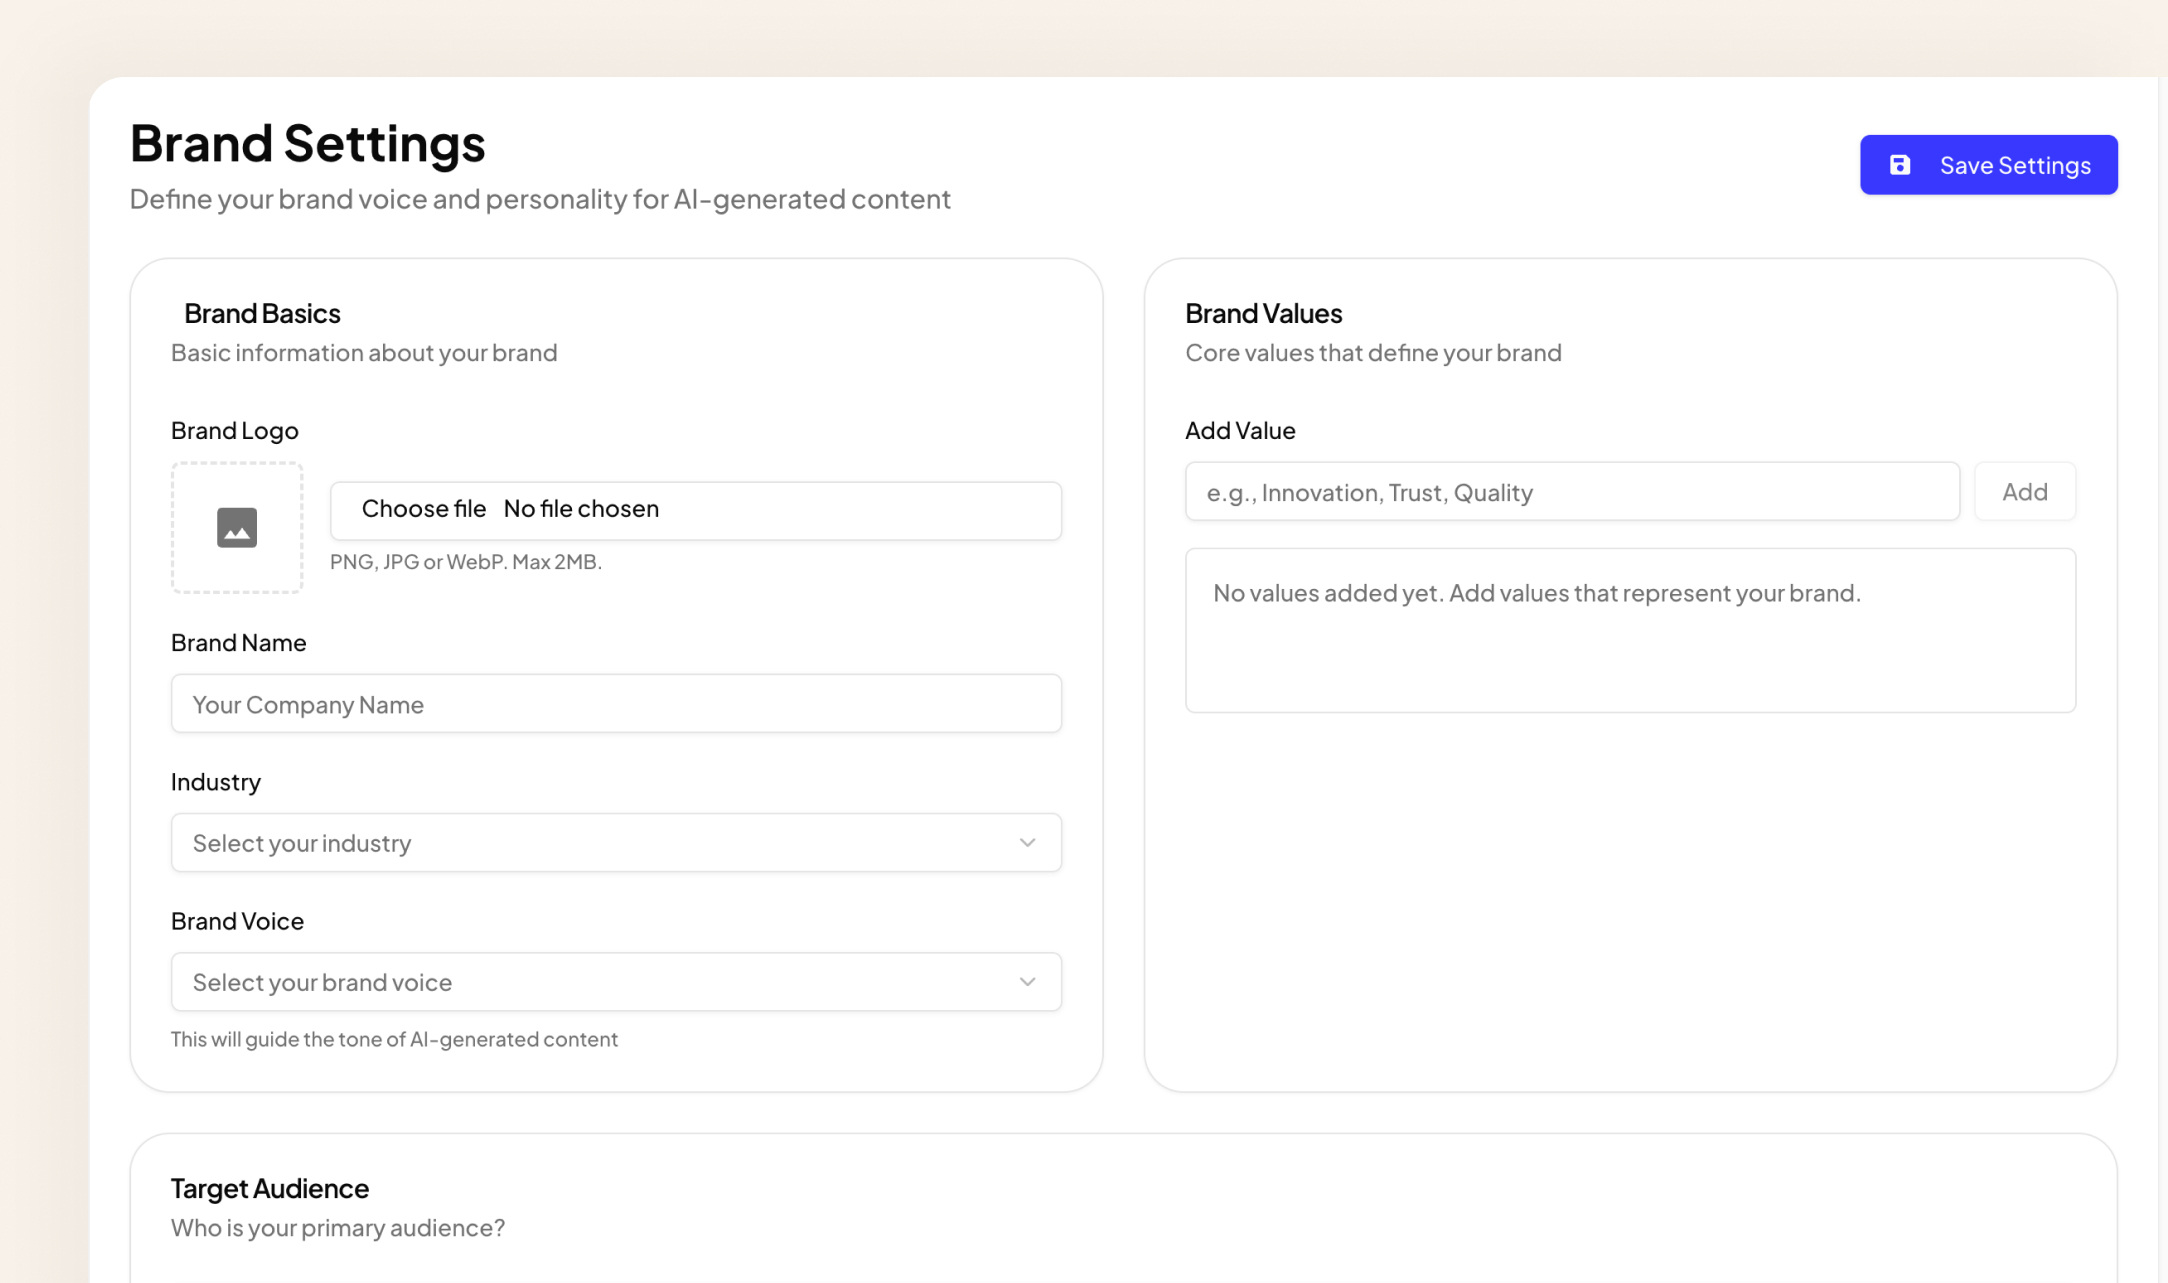
Task: Click the Target Audience section header
Action: point(269,1188)
